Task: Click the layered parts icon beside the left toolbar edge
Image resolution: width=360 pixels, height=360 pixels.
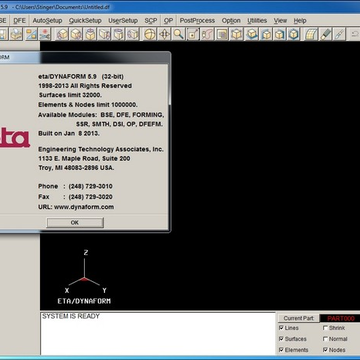Action: [16, 34]
